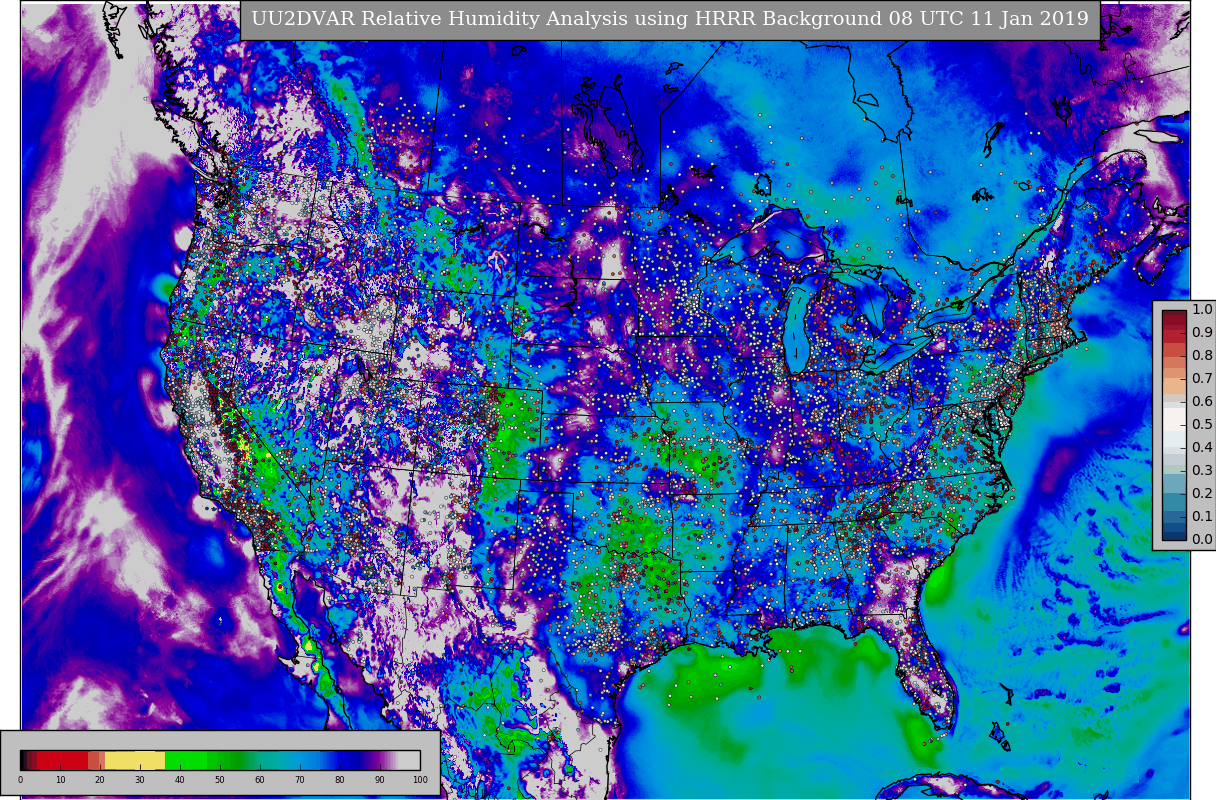Pick the yellow segment of humidity colorbar
The width and height of the screenshot is (1216, 800).
[x=135, y=760]
